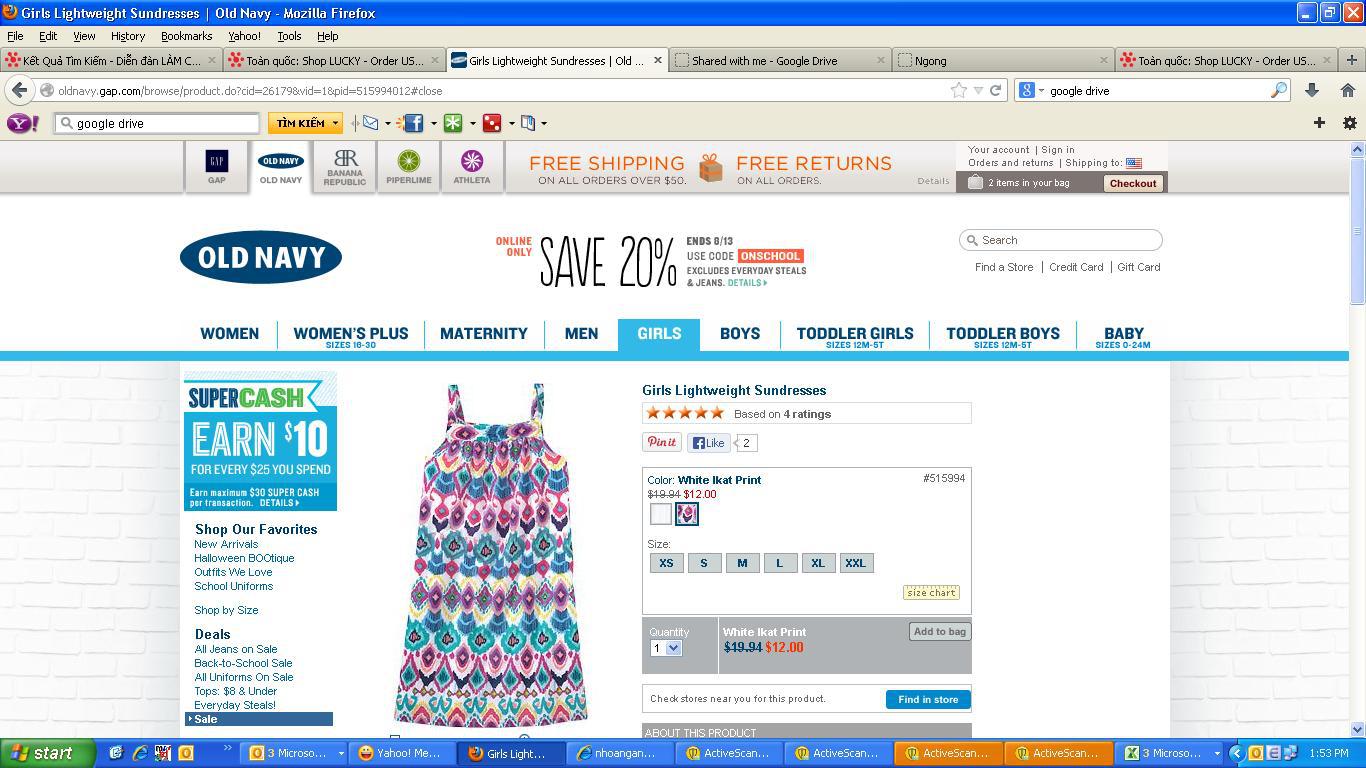Open the History menu
The image size is (1366, 768).
point(128,35)
